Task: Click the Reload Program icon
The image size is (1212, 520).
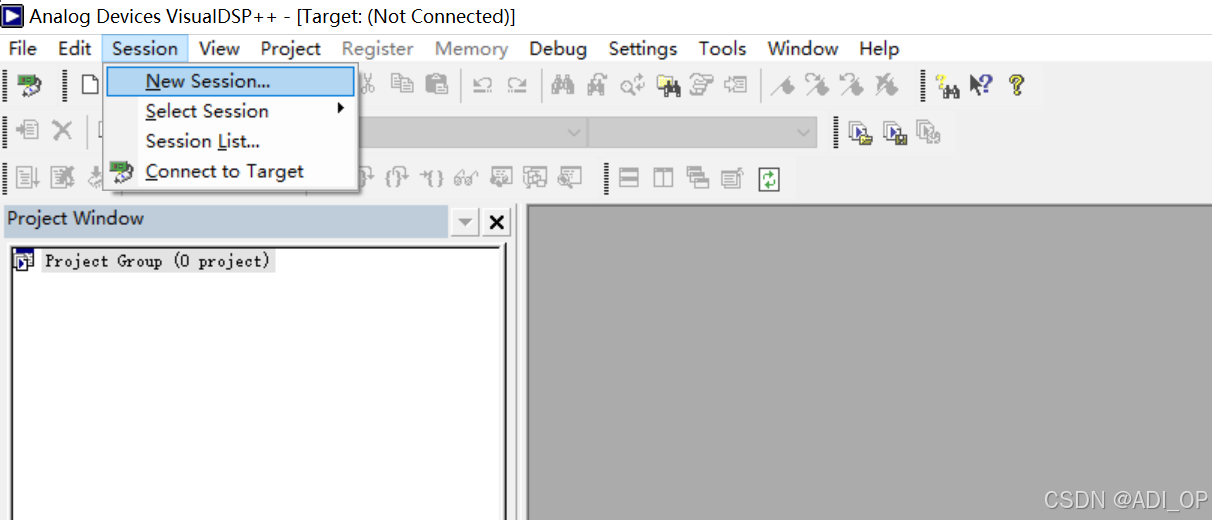Action: [x=929, y=132]
